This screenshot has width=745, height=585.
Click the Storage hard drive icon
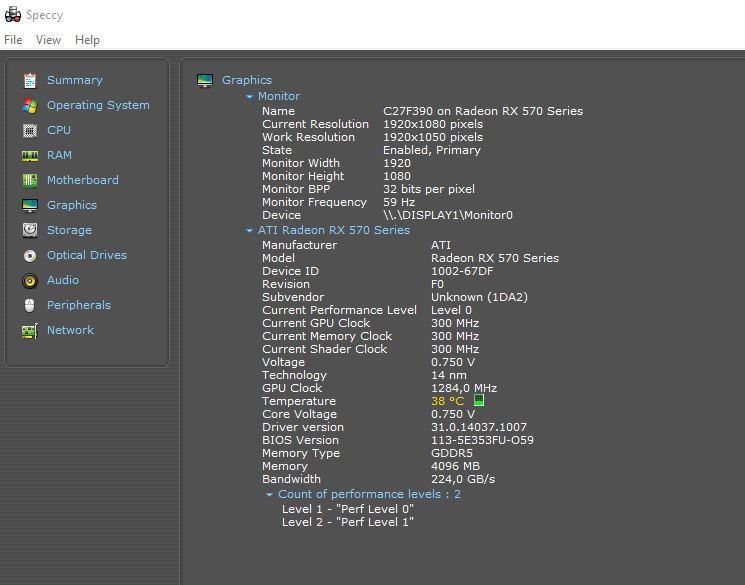[x=30, y=230]
